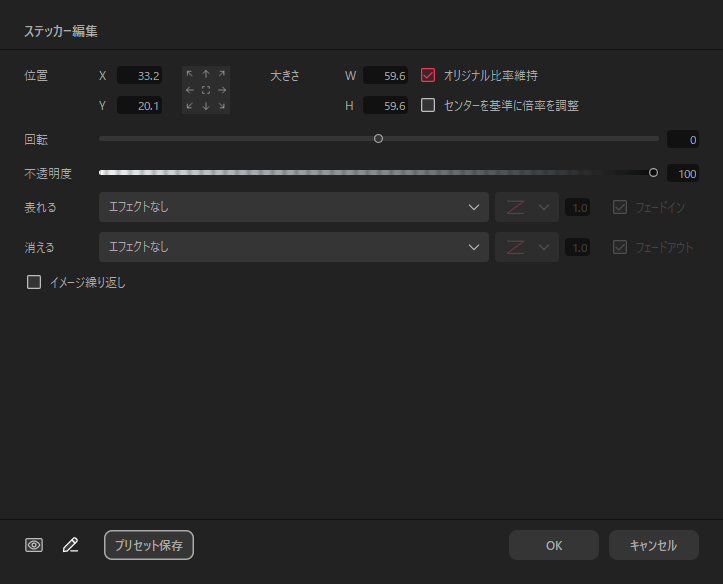The image size is (723, 584).
Task: Click キャンセル button
Action: 652,545
